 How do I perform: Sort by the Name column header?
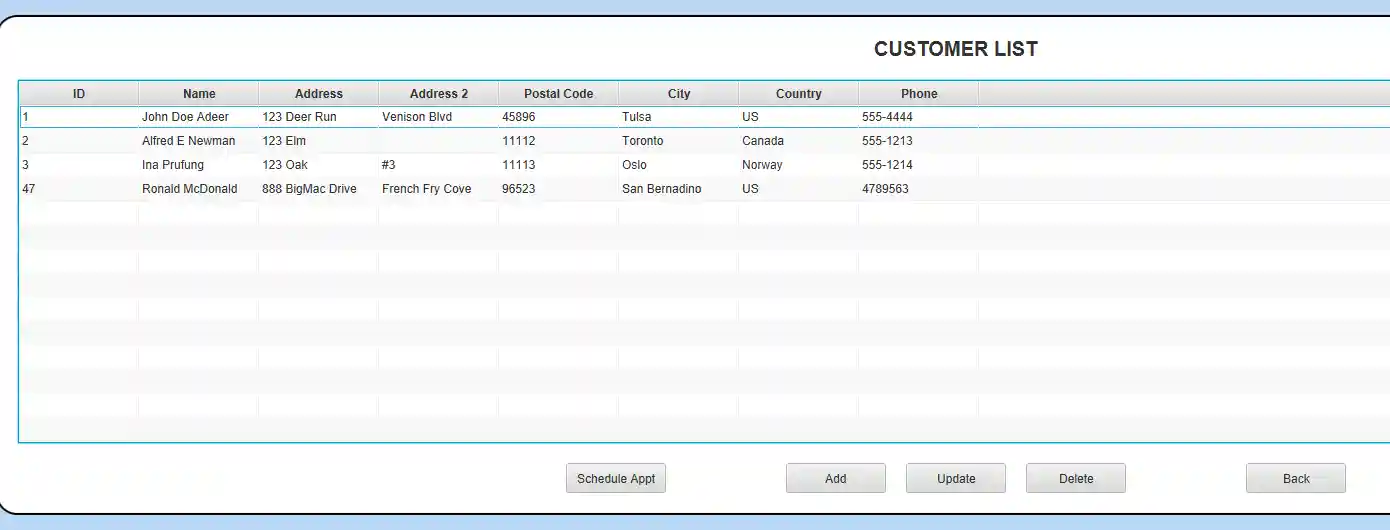(x=199, y=93)
